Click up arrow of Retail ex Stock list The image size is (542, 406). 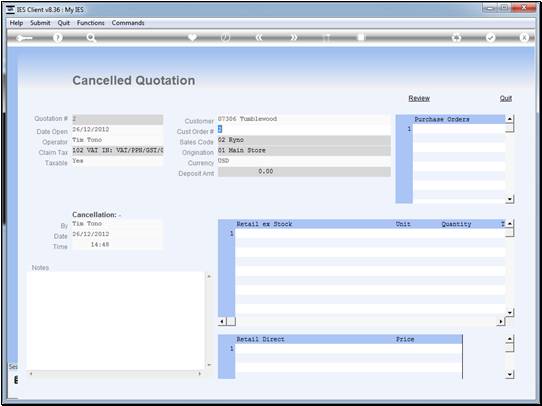coord(510,224)
